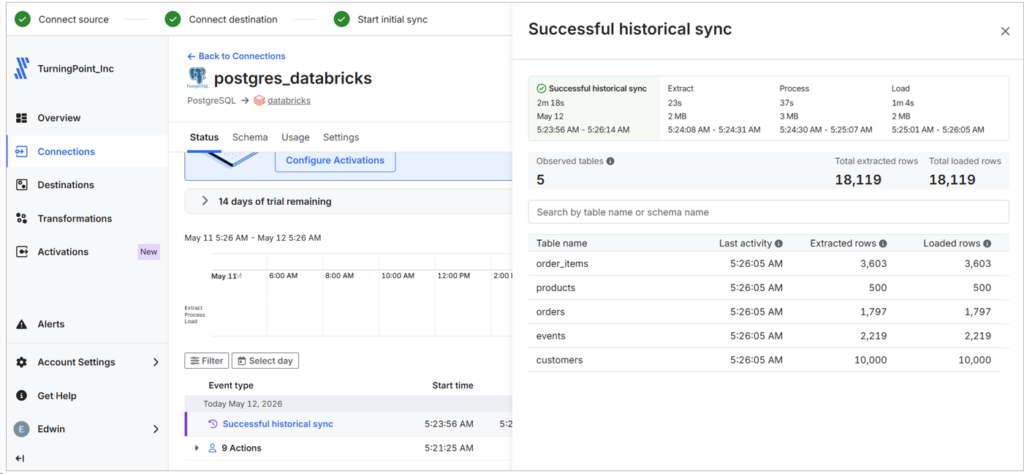This screenshot has width=1024, height=474.
Task: Click the Overview dashboard icon
Action: (22, 118)
